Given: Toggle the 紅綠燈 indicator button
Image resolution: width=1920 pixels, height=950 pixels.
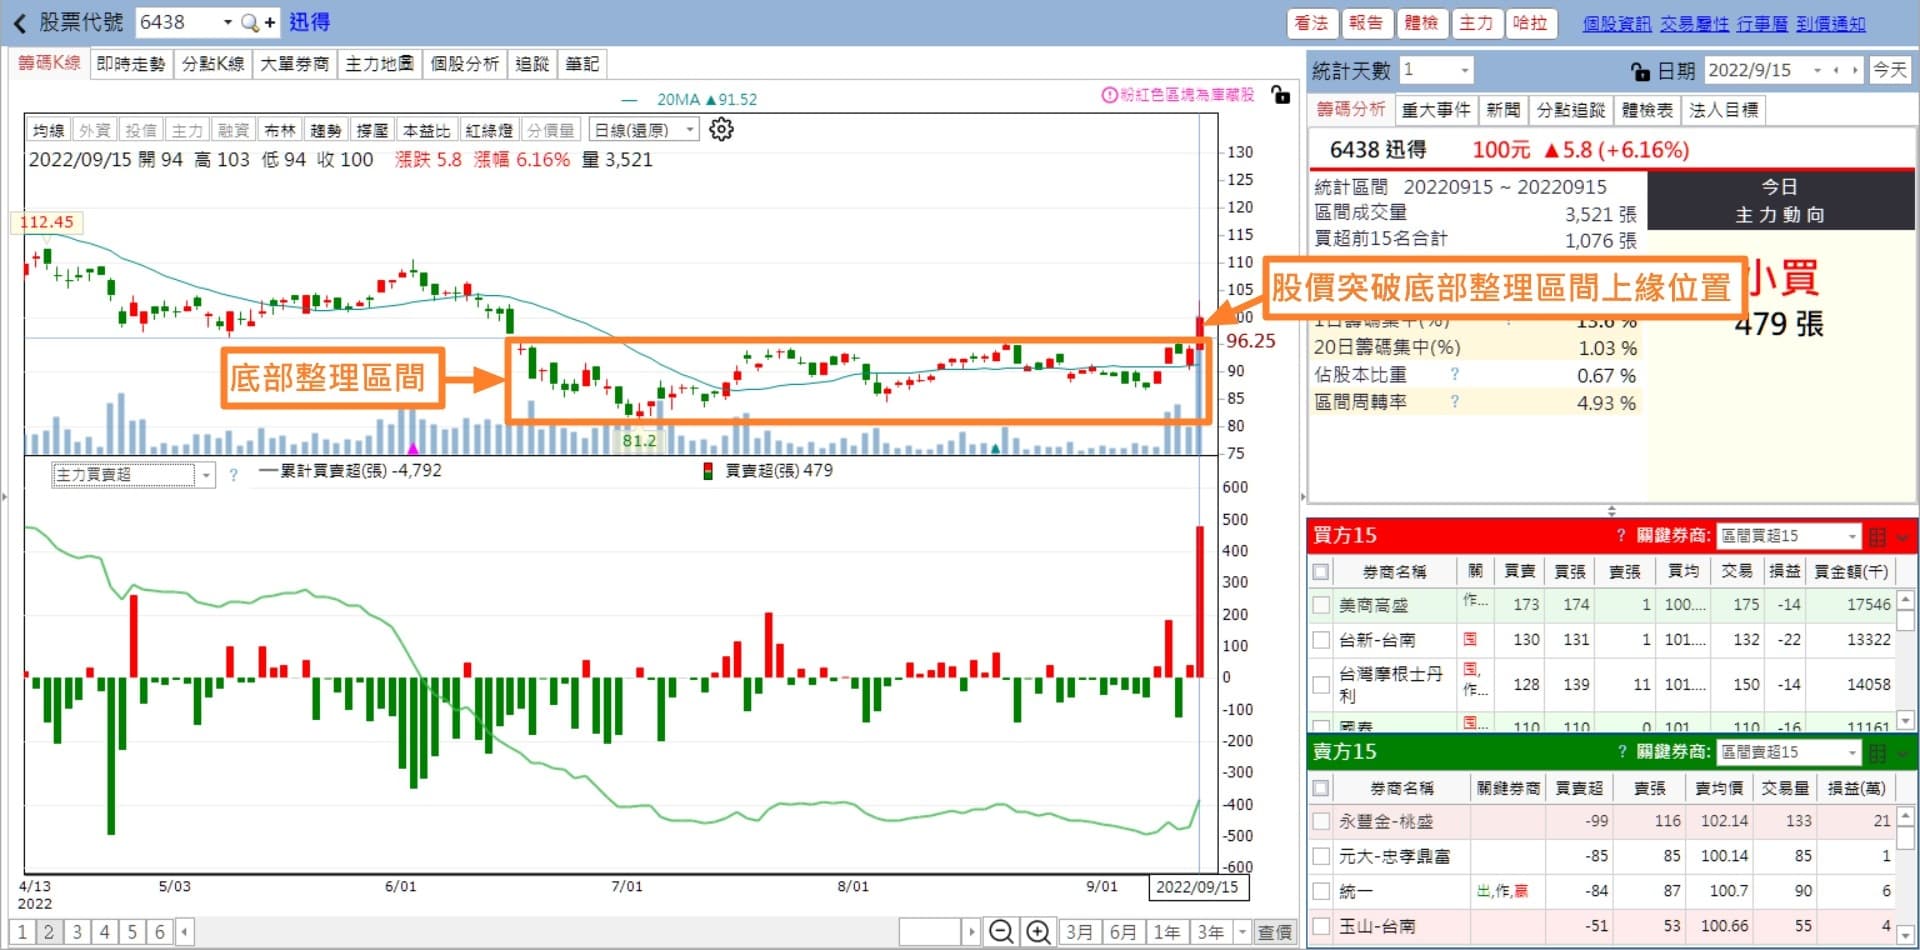Looking at the screenshot, I should tap(489, 130).
